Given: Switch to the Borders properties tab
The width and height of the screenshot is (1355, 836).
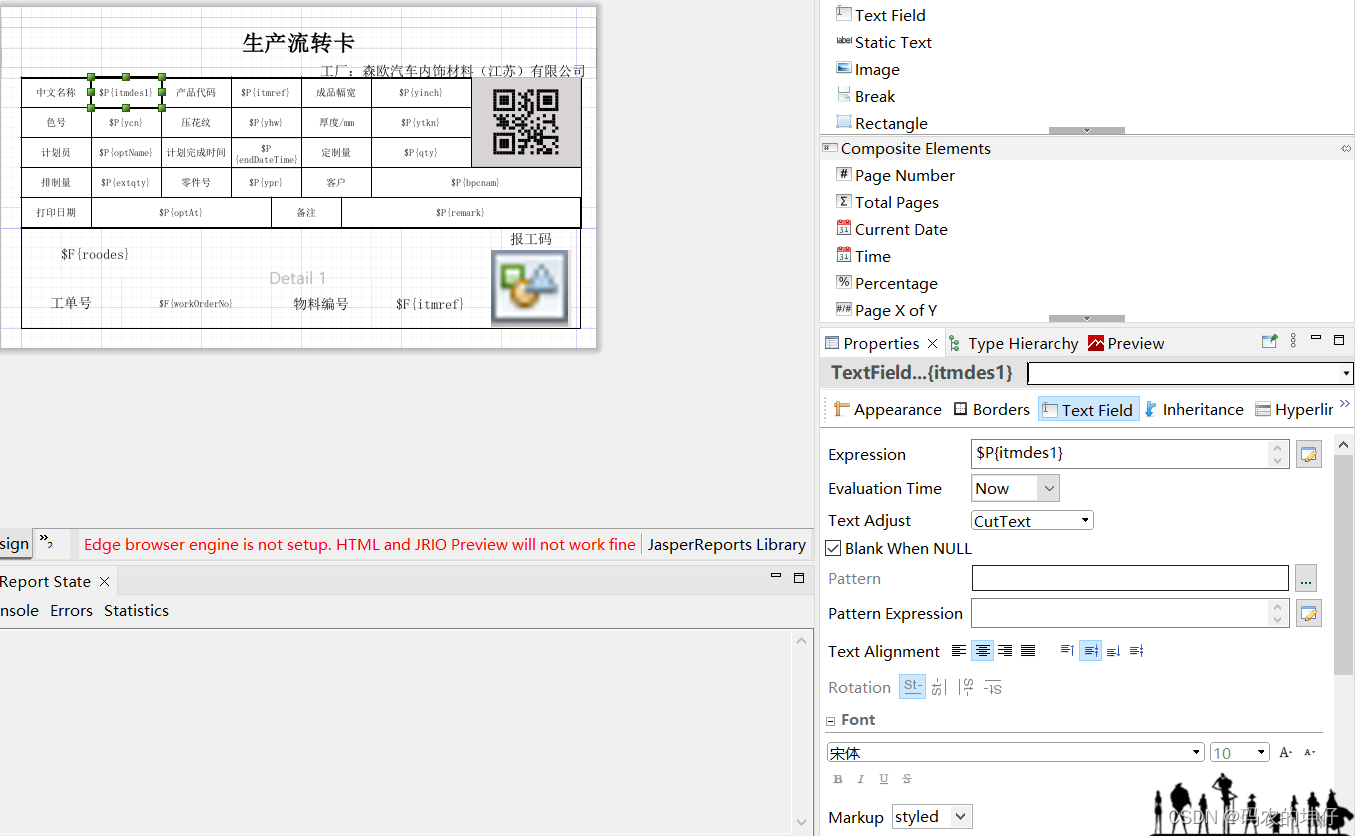Looking at the screenshot, I should 991,408.
